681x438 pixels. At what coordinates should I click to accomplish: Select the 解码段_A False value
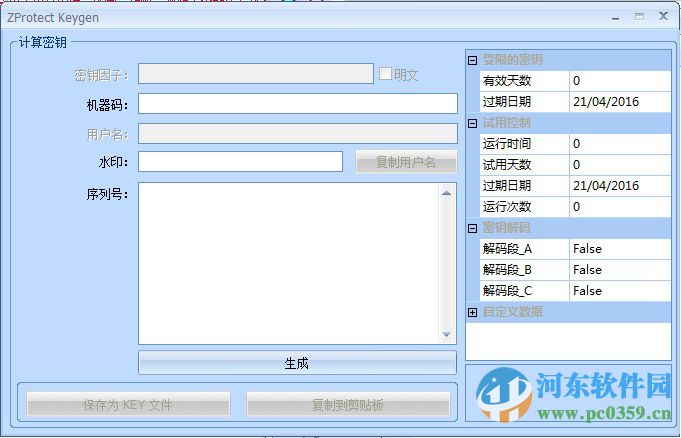coord(620,249)
